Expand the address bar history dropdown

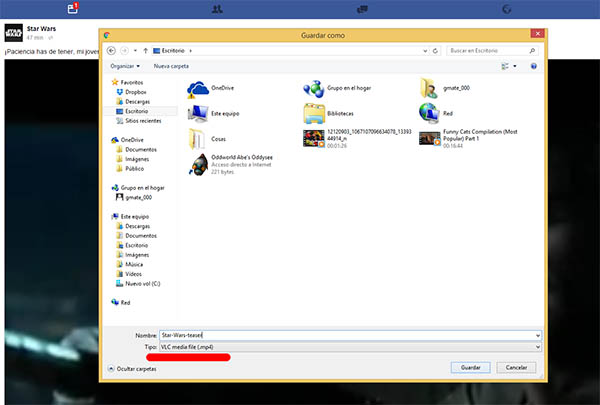425,51
